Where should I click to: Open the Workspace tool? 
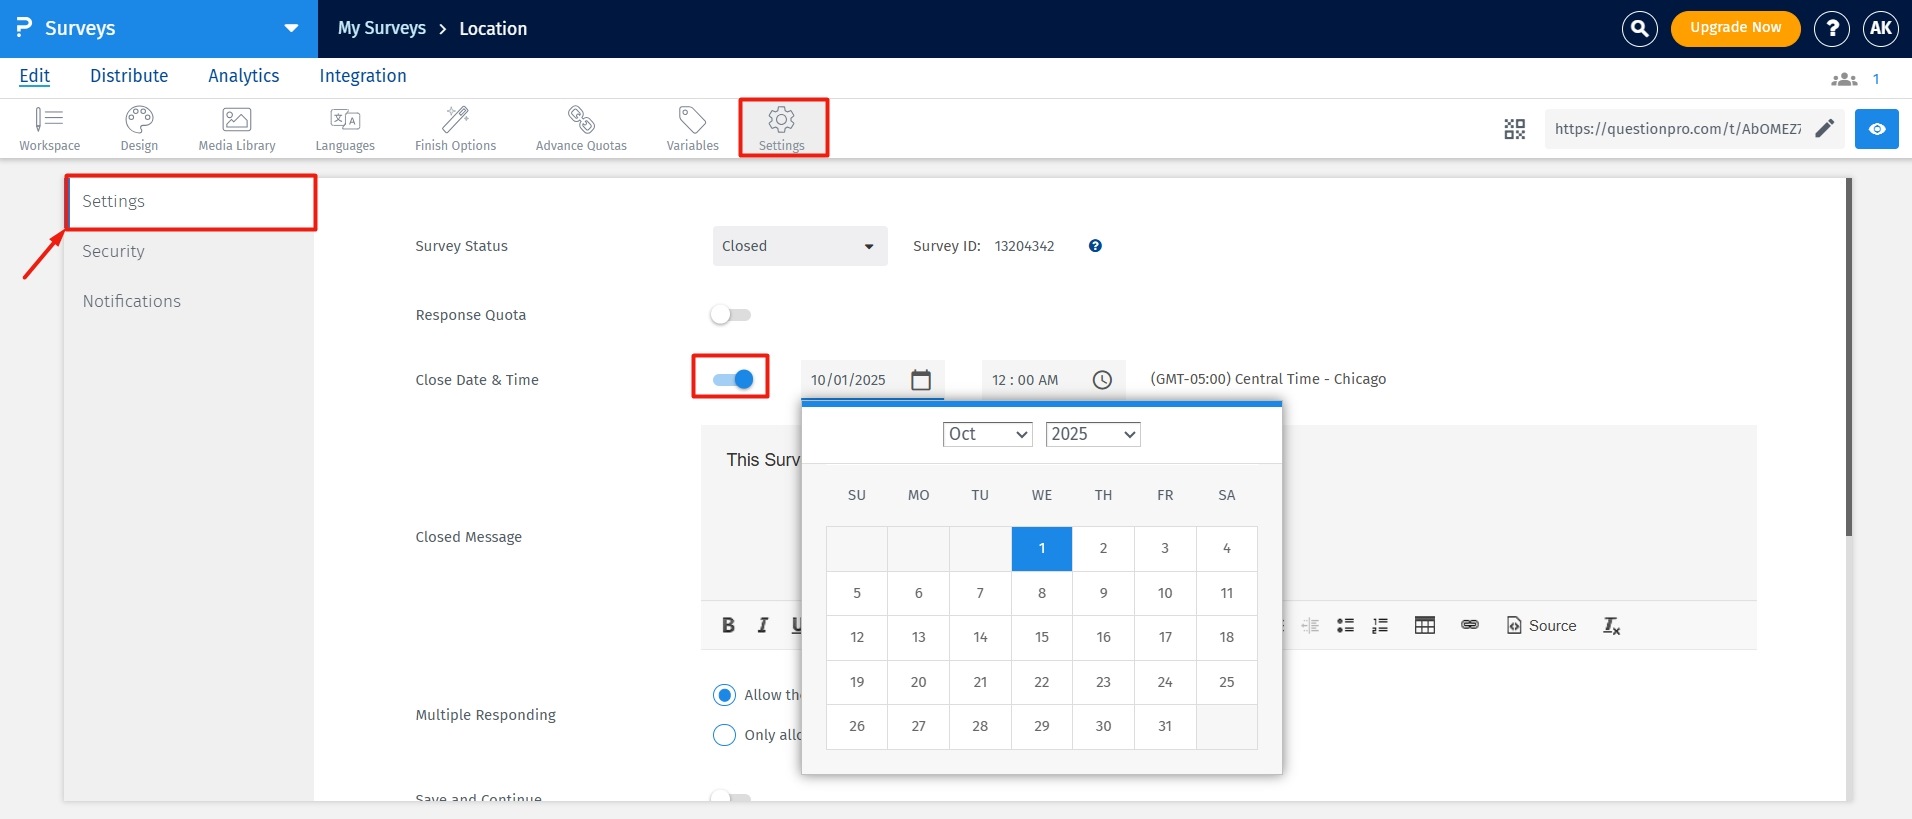[x=49, y=129]
